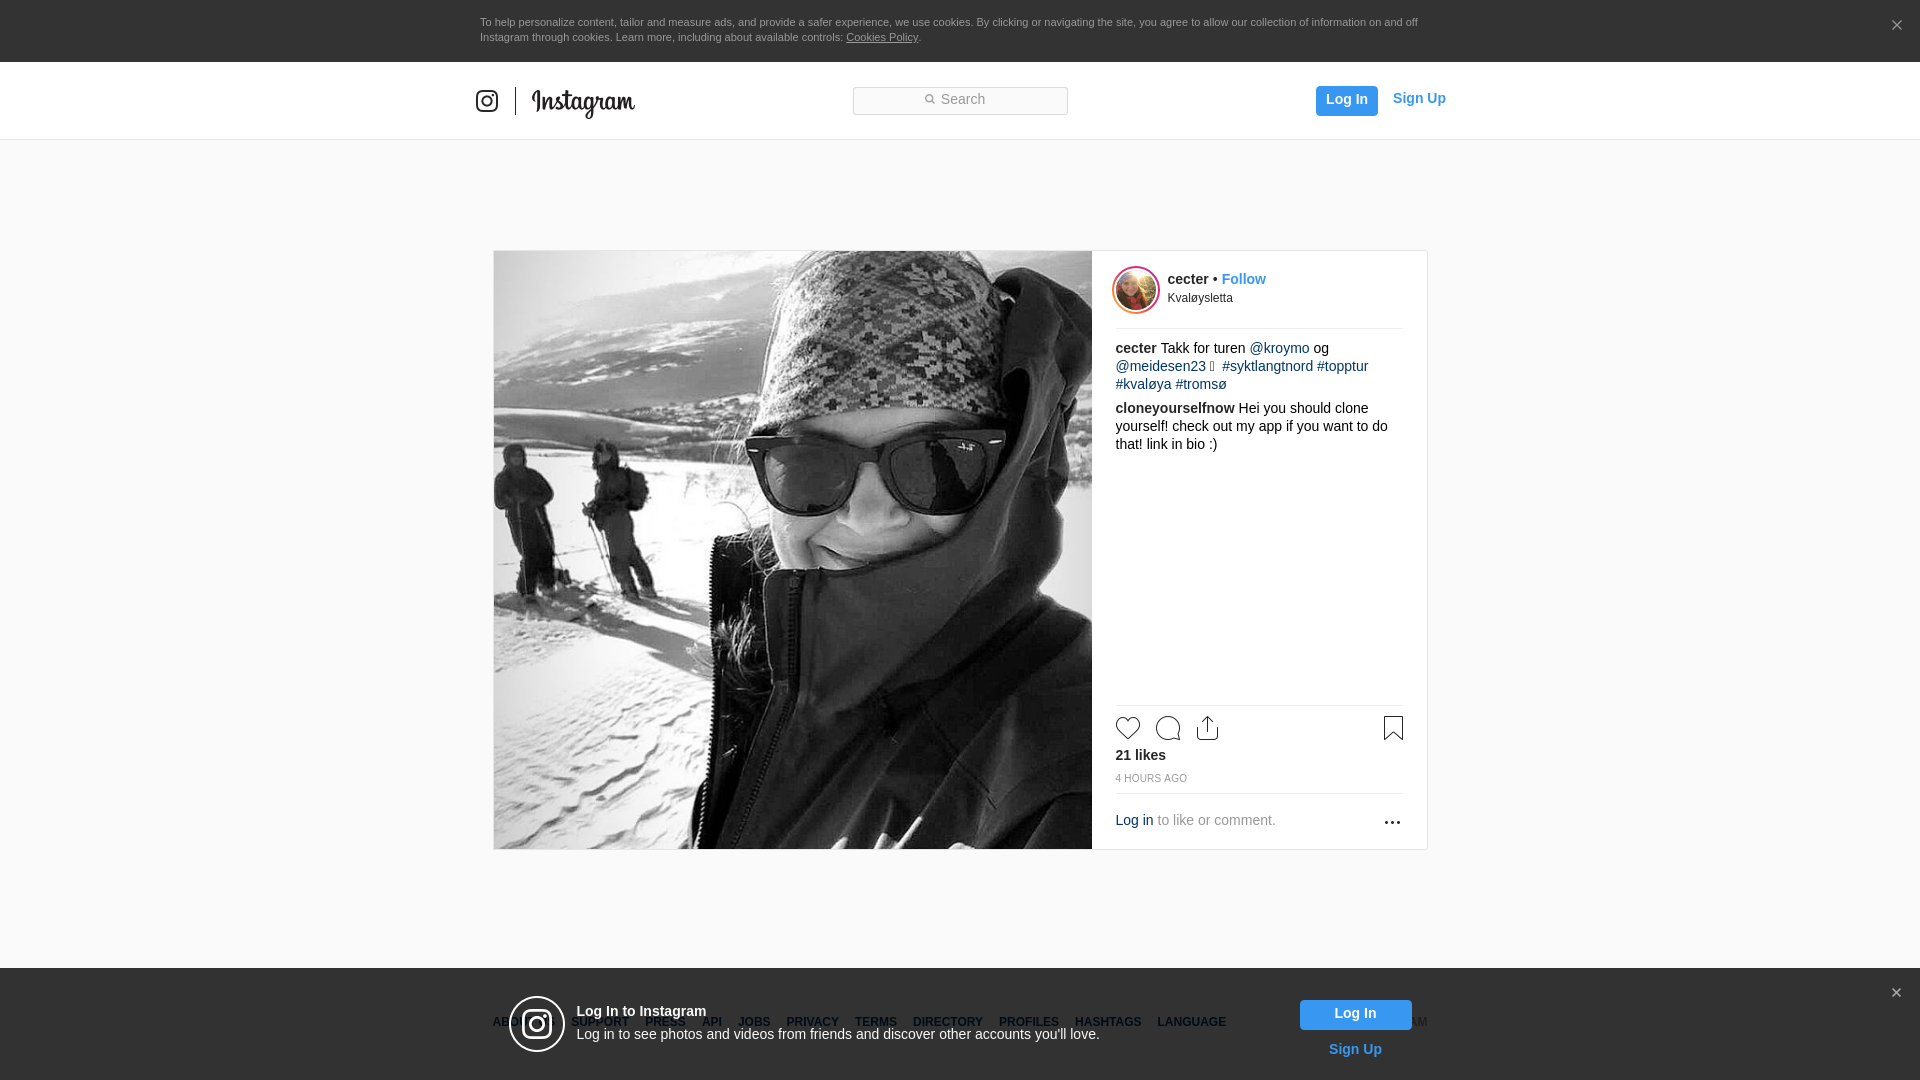Open comments with speech bubble icon

(1167, 728)
